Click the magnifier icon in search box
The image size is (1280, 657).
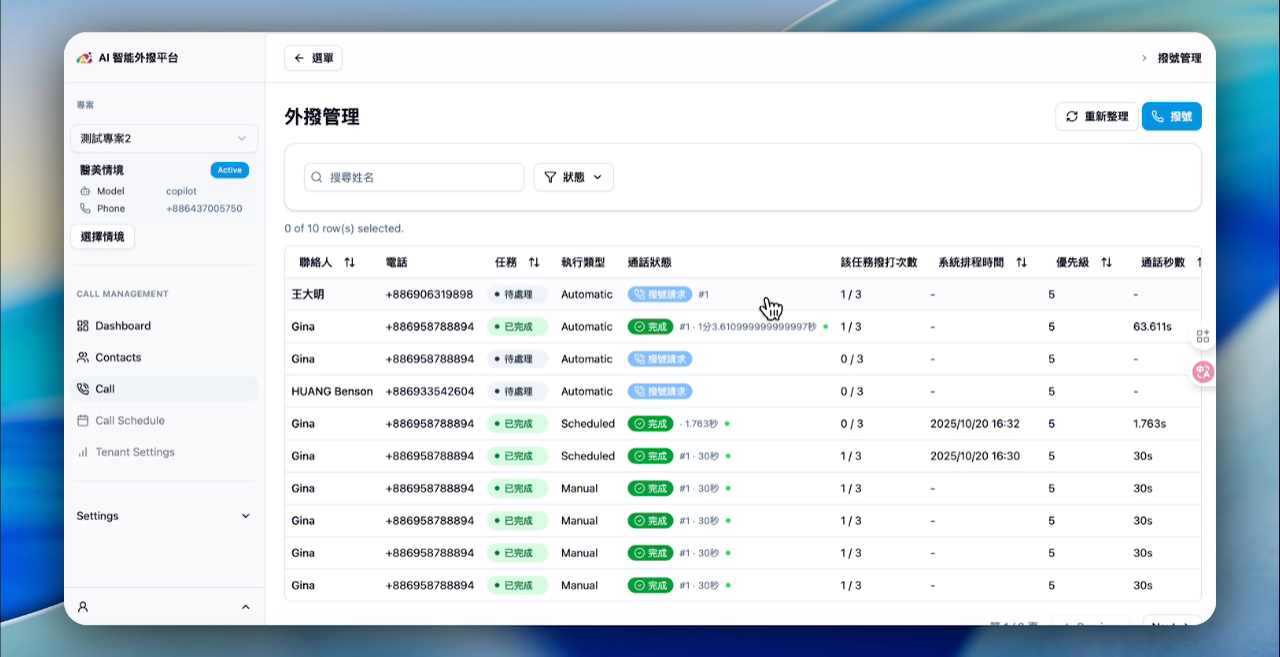coord(317,177)
